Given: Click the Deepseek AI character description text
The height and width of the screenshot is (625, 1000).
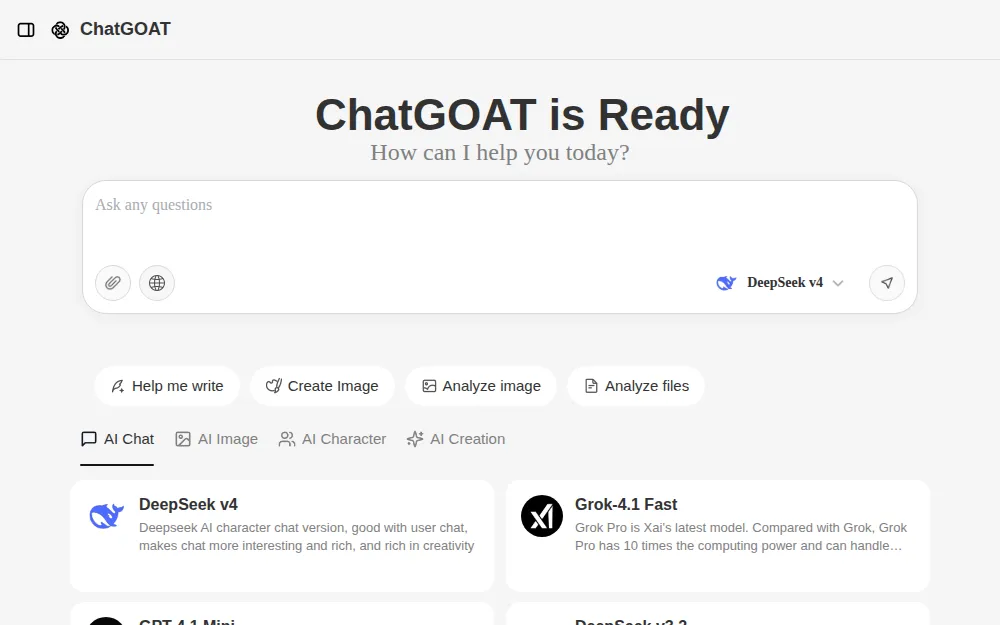Looking at the screenshot, I should point(307,537).
